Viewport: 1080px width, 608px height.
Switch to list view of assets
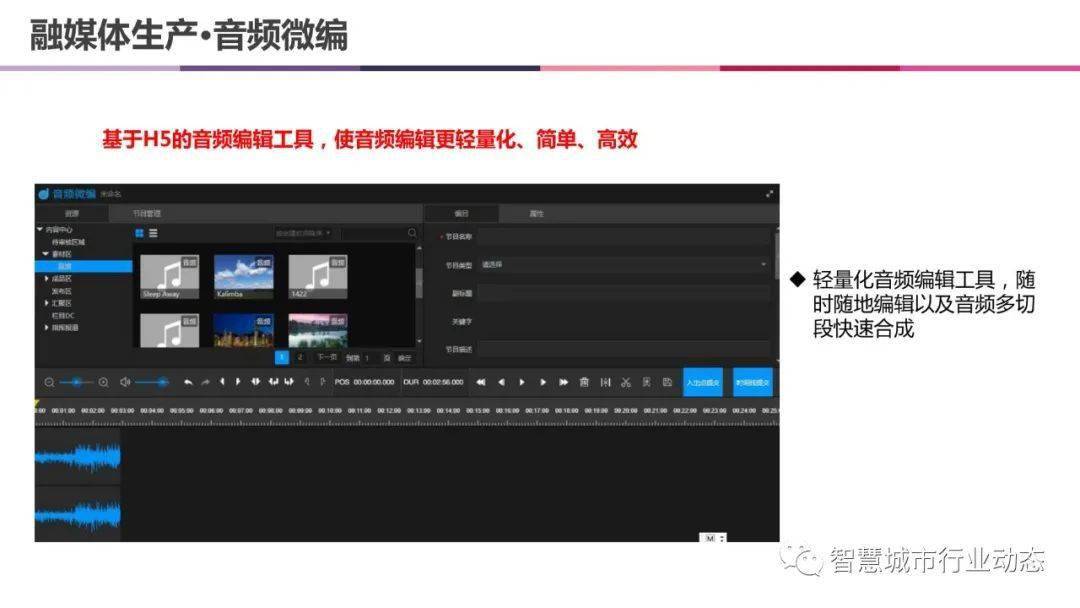153,233
